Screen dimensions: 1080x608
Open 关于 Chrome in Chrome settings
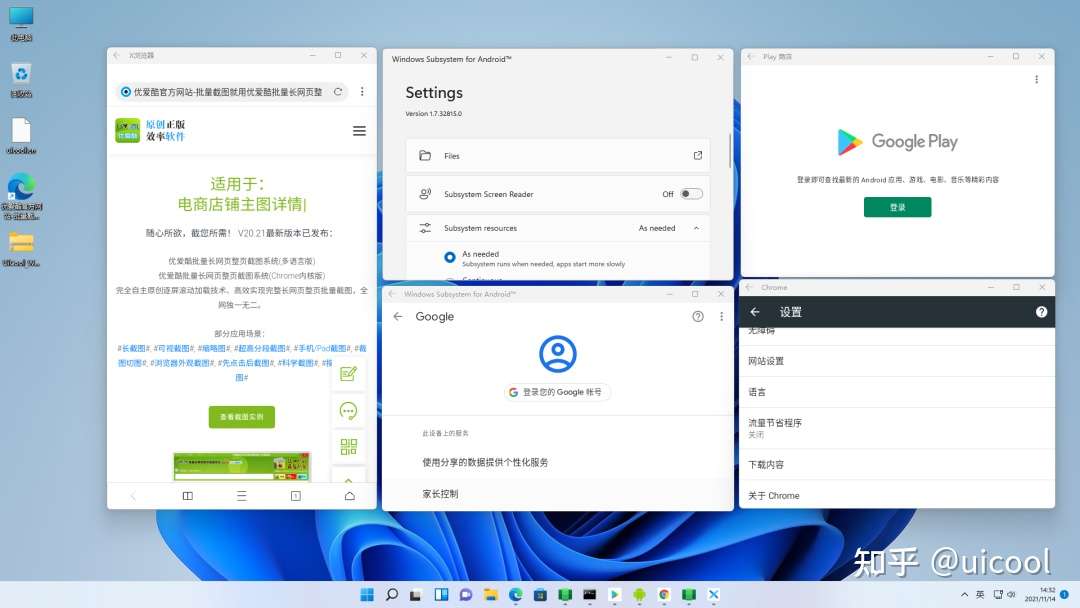click(x=897, y=495)
